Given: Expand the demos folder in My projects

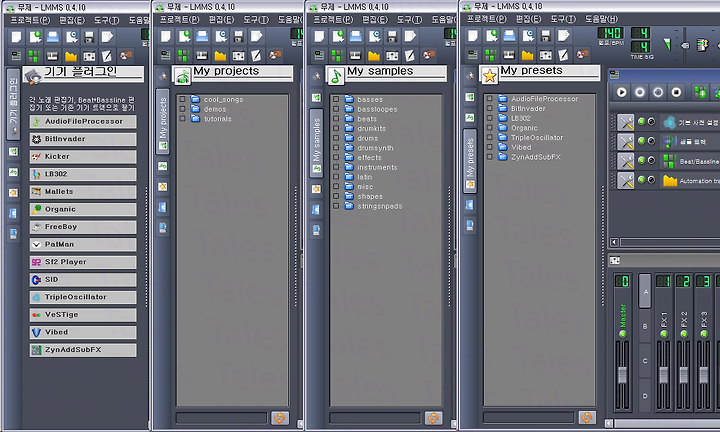Looking at the screenshot, I should click(x=182, y=109).
